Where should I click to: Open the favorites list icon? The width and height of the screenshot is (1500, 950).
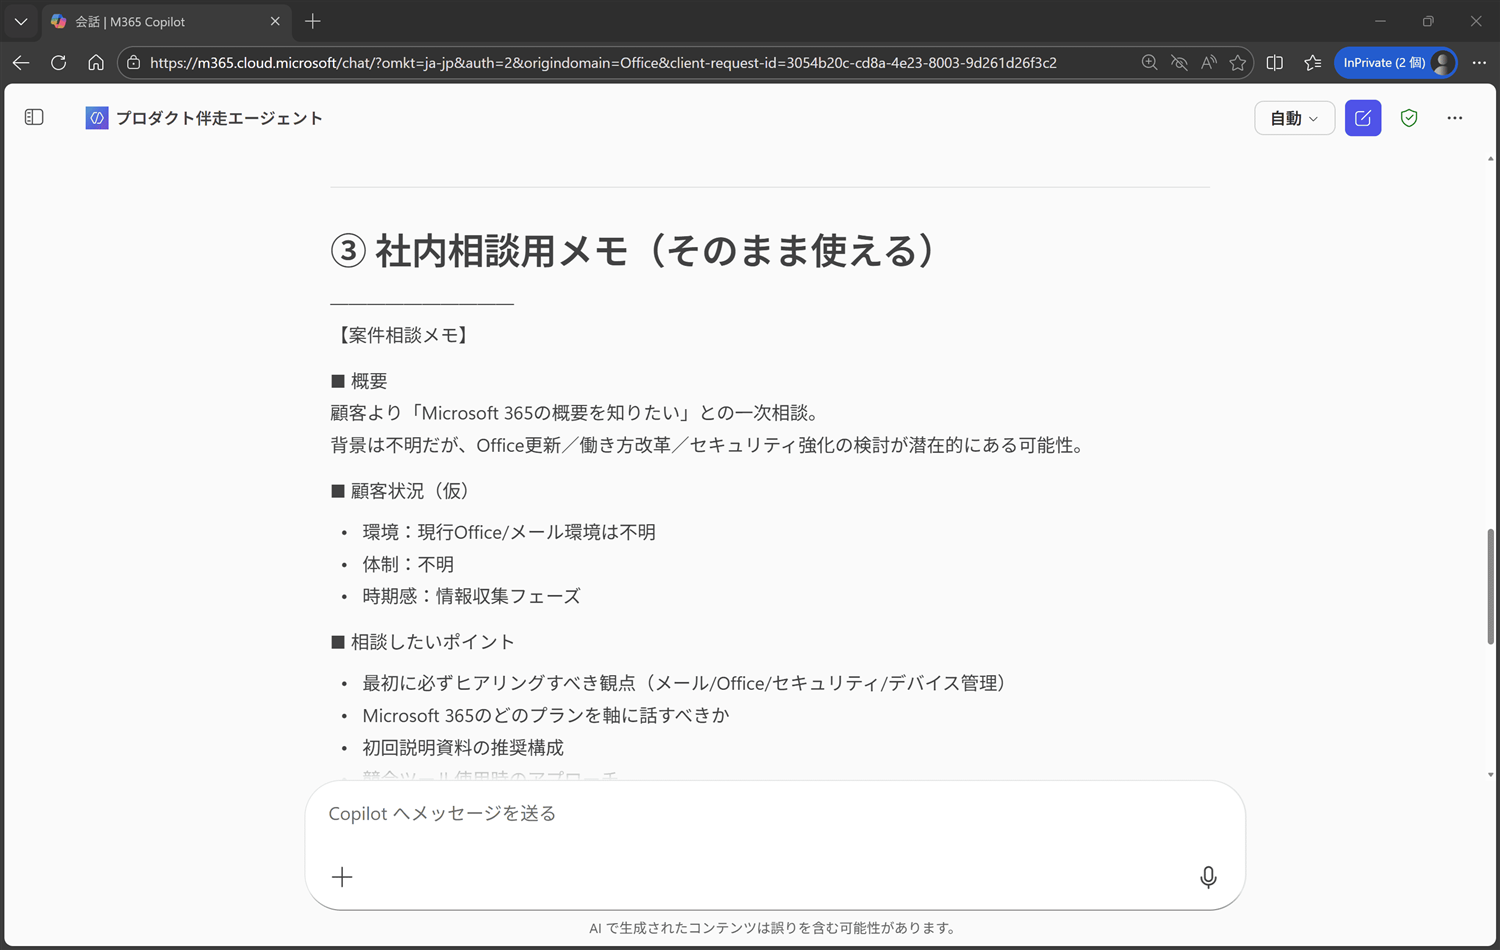tap(1313, 62)
